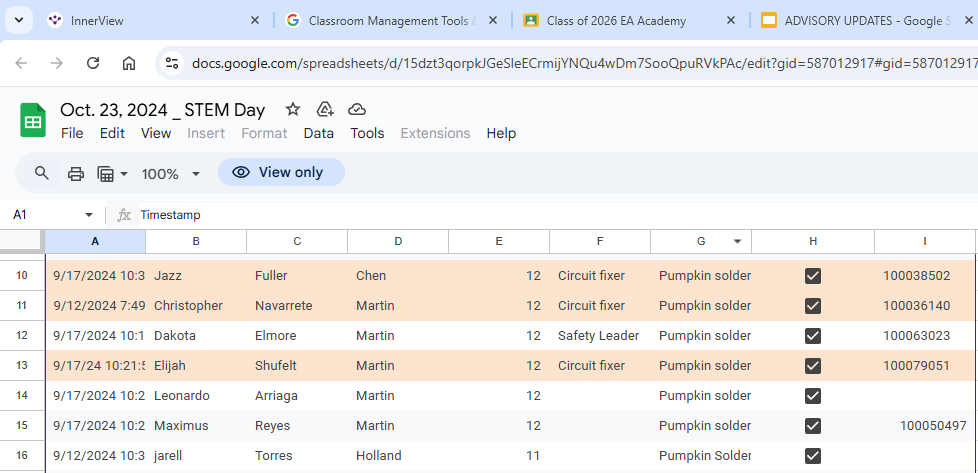
Task: Print the spreadsheet
Action: (x=76, y=173)
